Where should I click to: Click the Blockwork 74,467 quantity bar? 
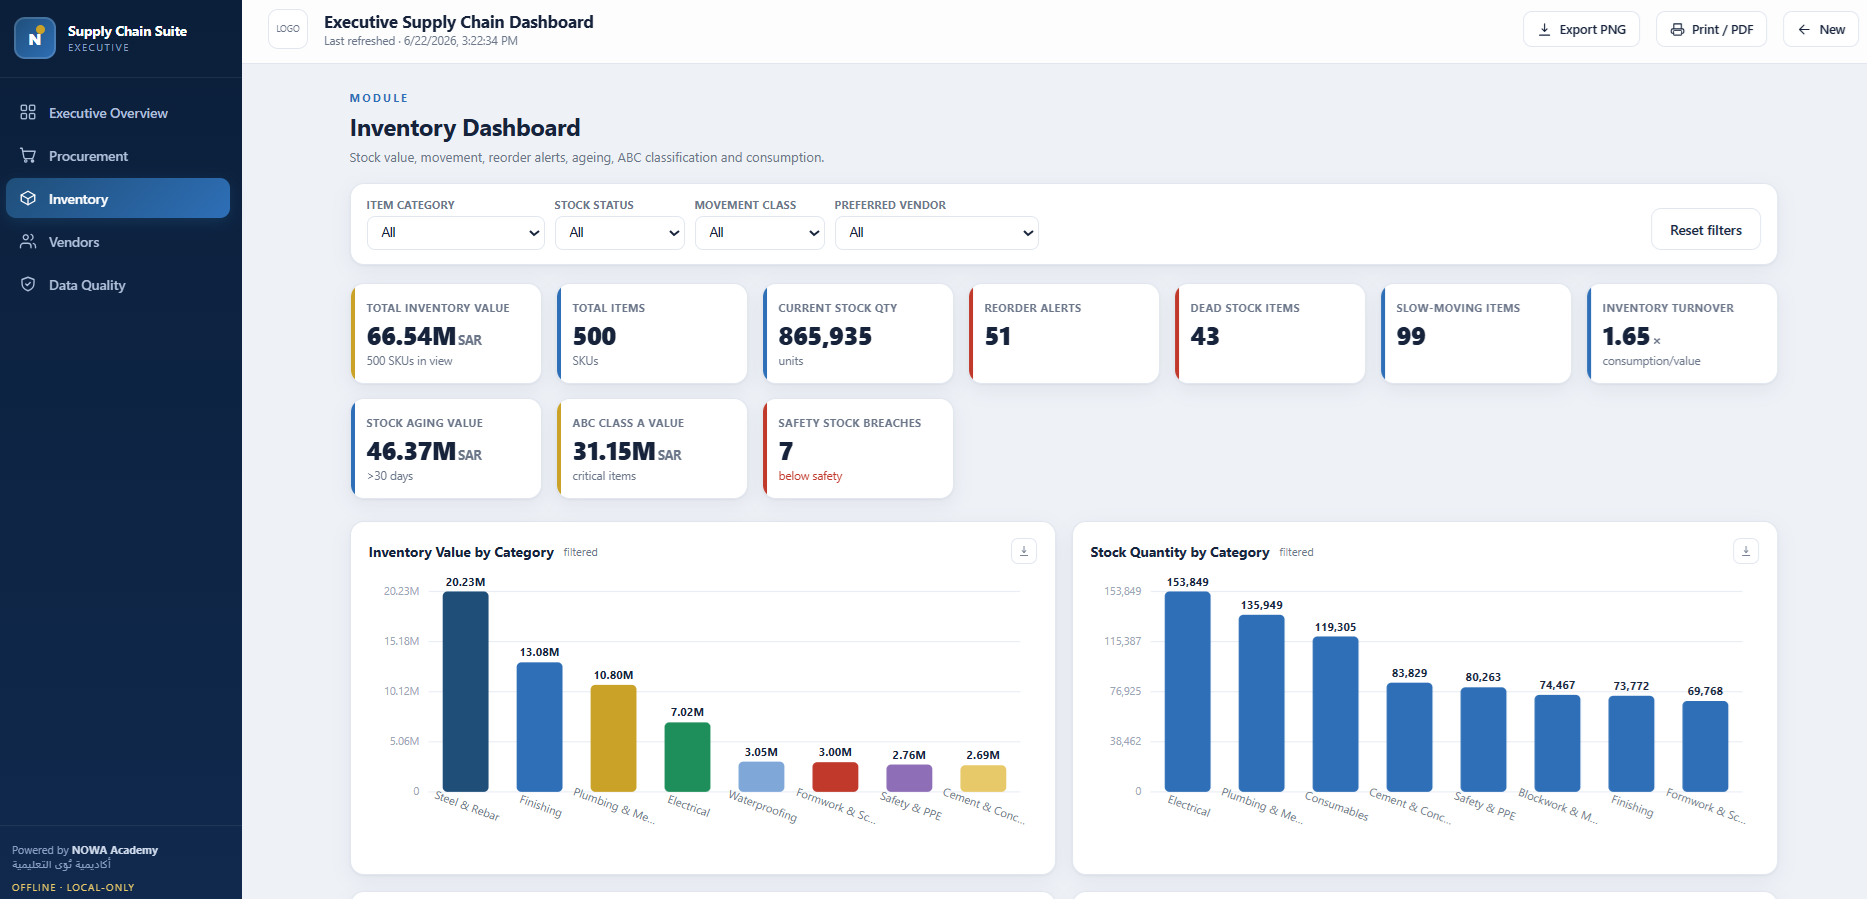point(1558,743)
